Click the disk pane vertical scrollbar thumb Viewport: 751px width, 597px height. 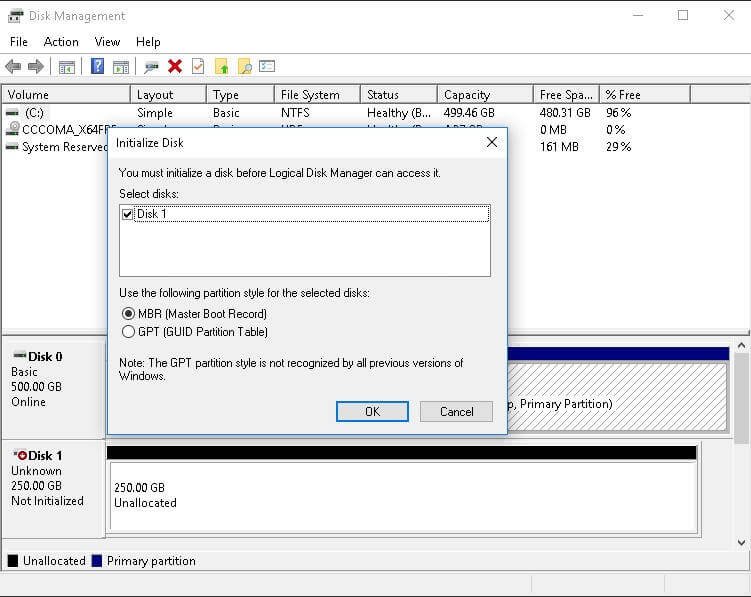click(741, 399)
